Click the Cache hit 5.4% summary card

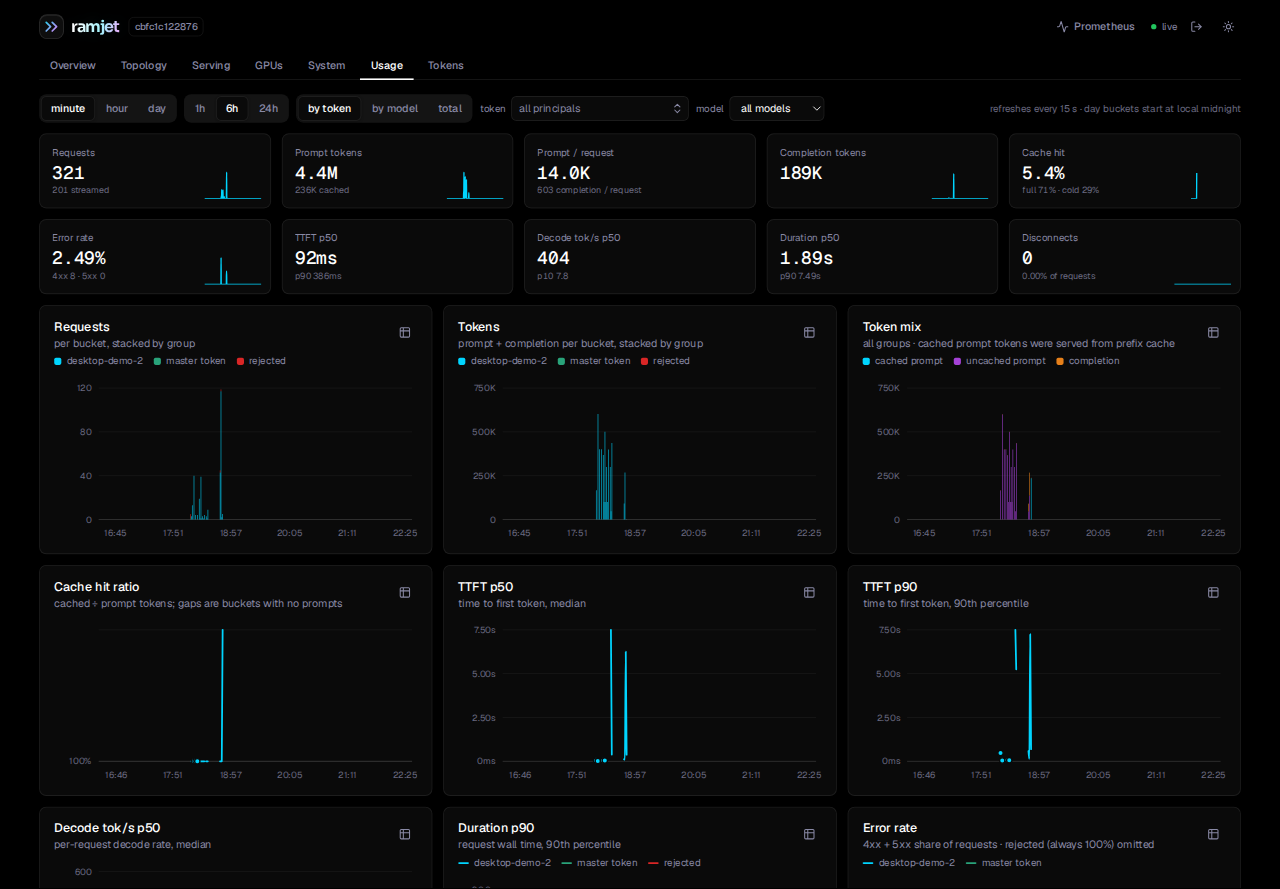1125,171
